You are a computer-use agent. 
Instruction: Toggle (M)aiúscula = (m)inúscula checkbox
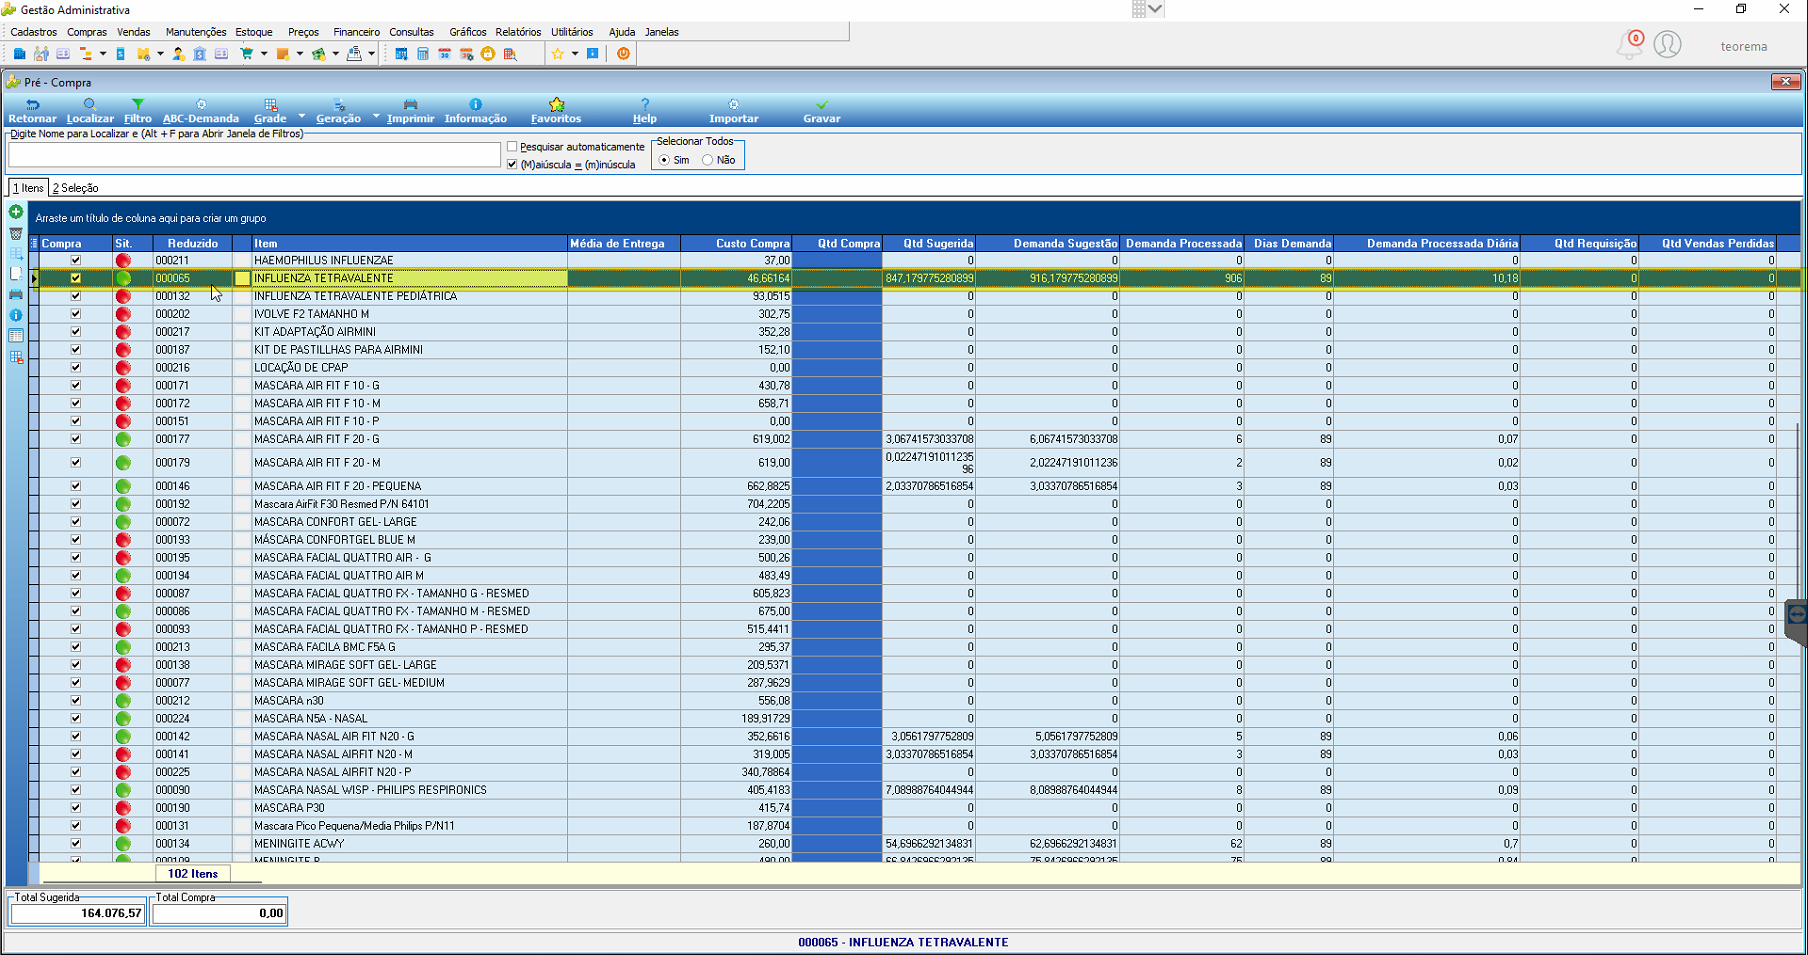[513, 165]
